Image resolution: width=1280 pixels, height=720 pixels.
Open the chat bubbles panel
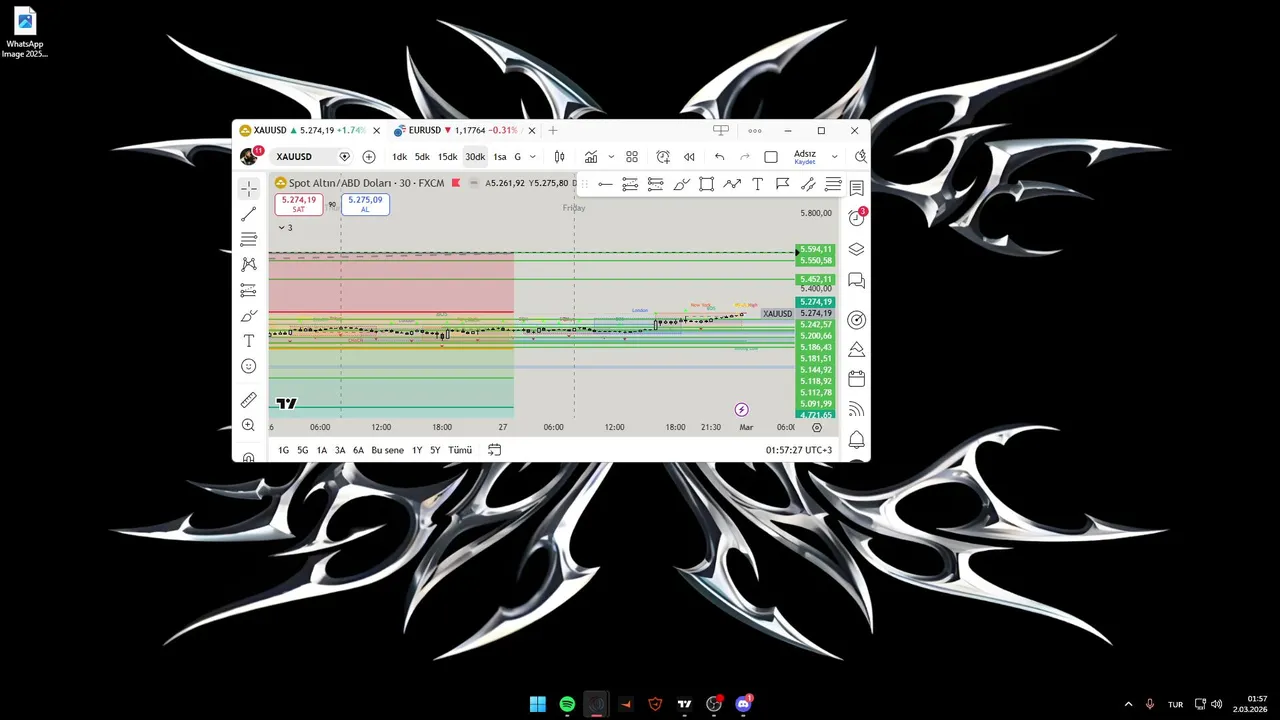(857, 281)
